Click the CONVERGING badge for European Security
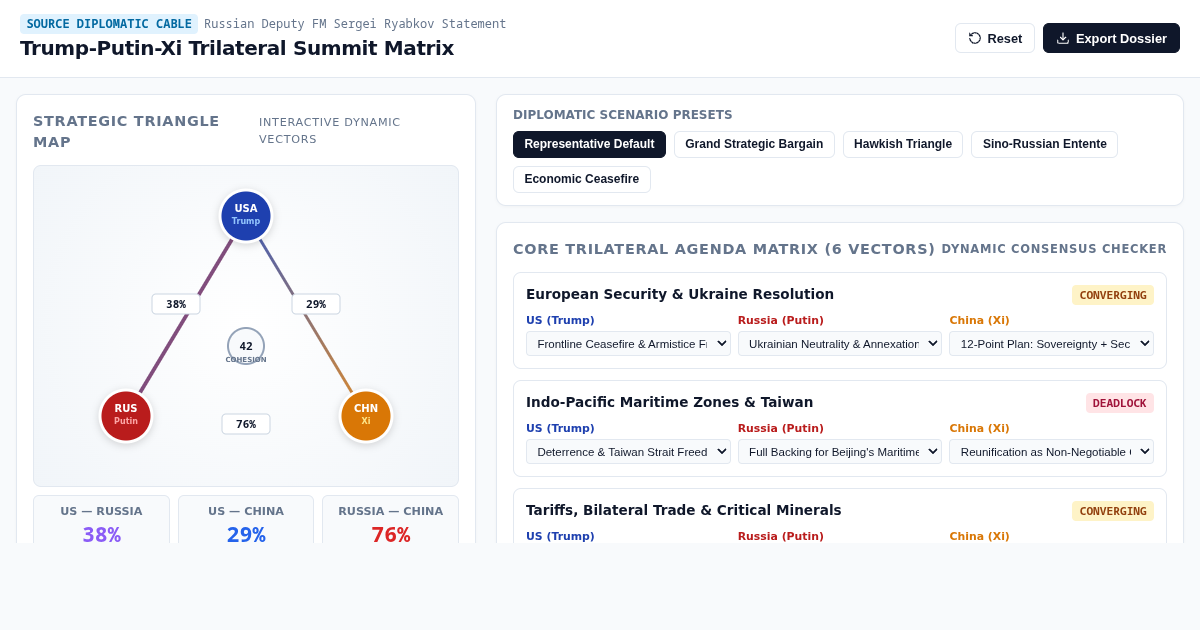Image resolution: width=1200 pixels, height=630 pixels. [x=1113, y=295]
